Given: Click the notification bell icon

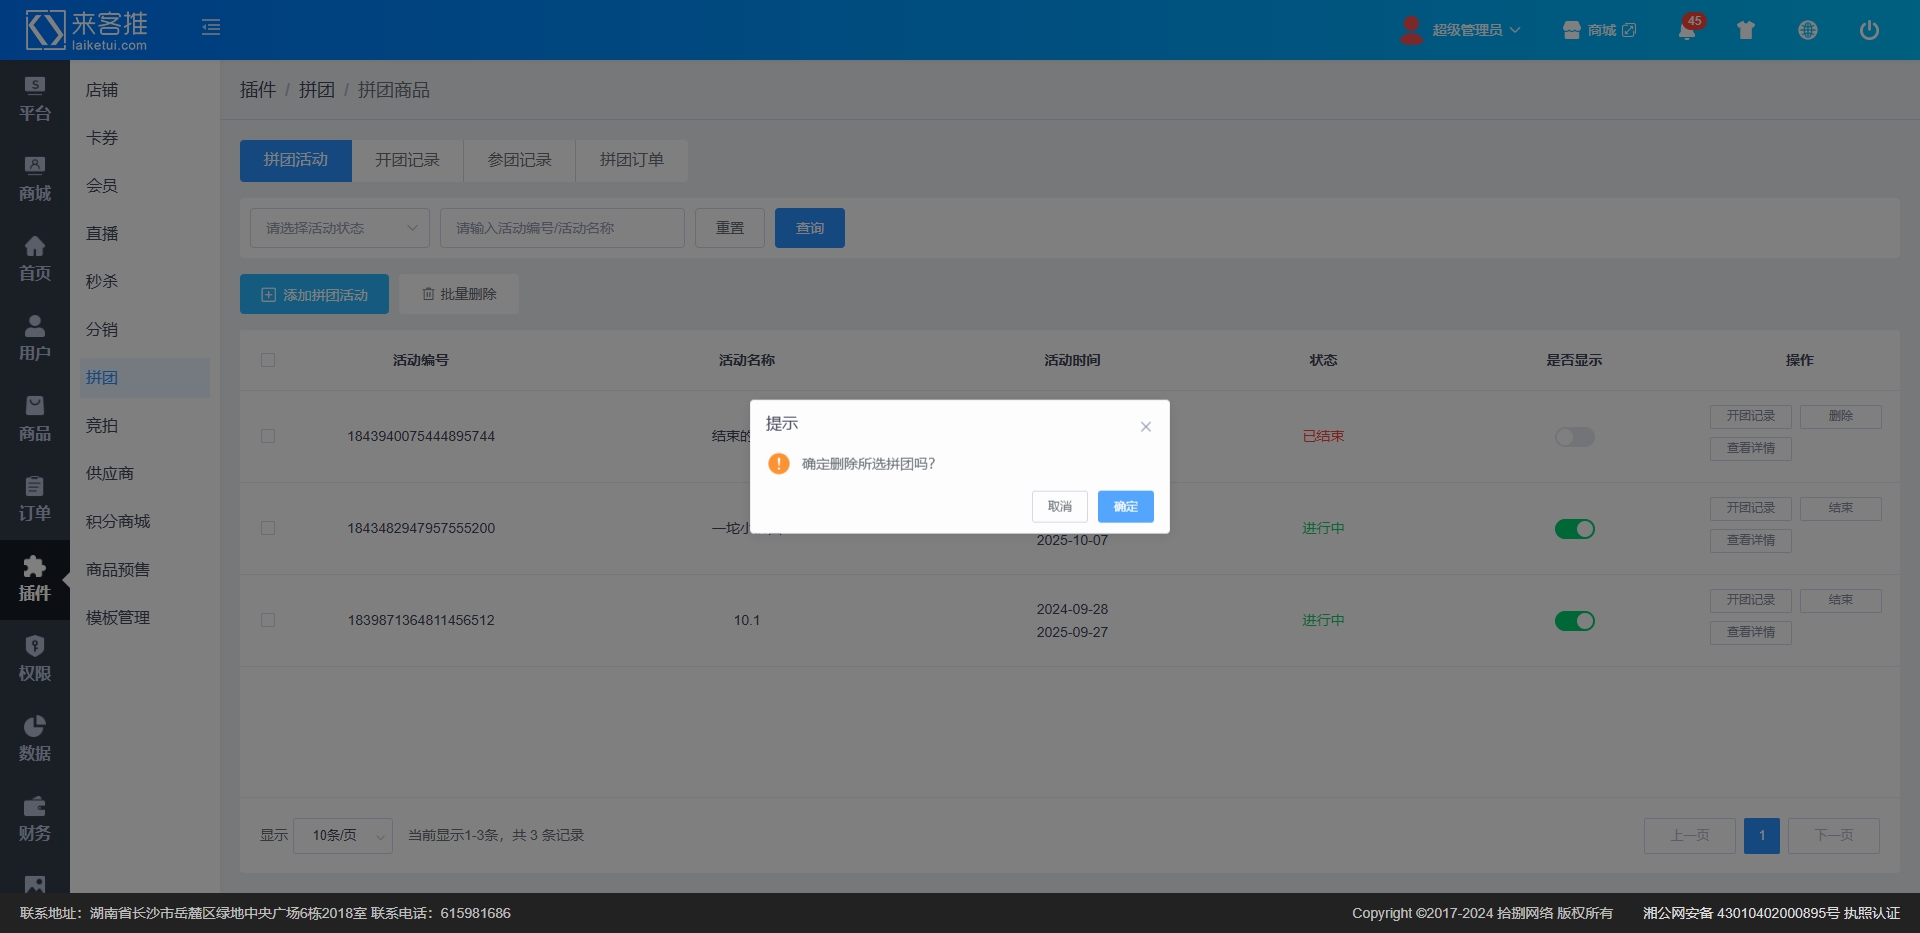Looking at the screenshot, I should click(1687, 30).
